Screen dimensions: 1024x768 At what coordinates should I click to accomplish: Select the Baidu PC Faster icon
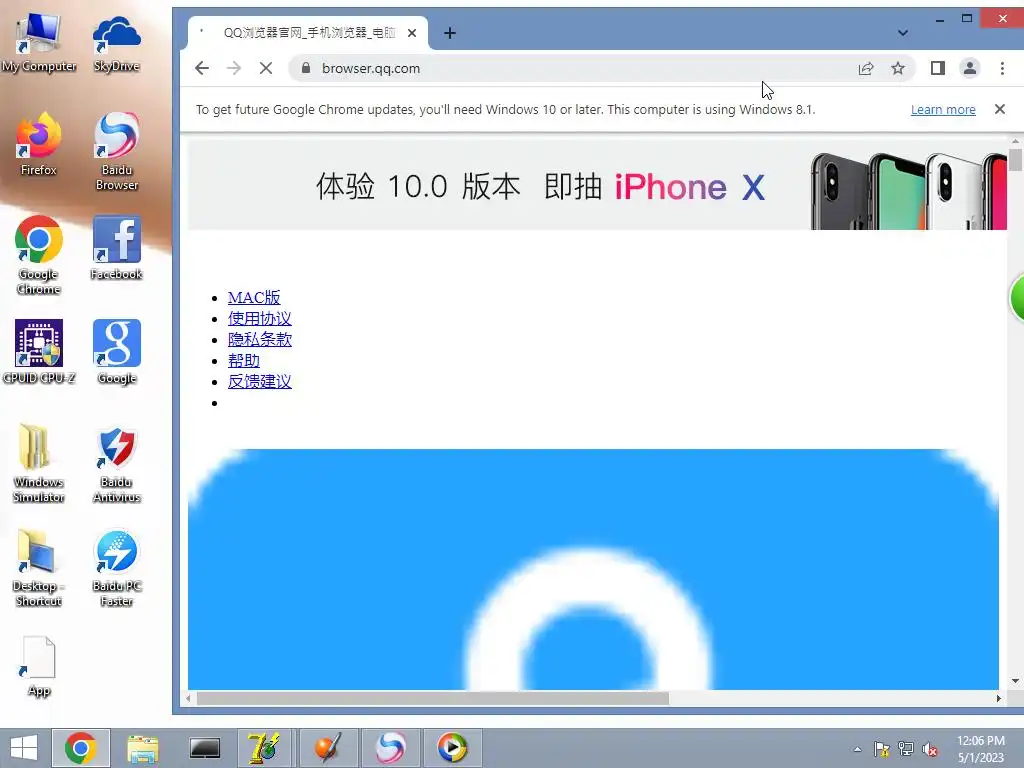click(116, 568)
